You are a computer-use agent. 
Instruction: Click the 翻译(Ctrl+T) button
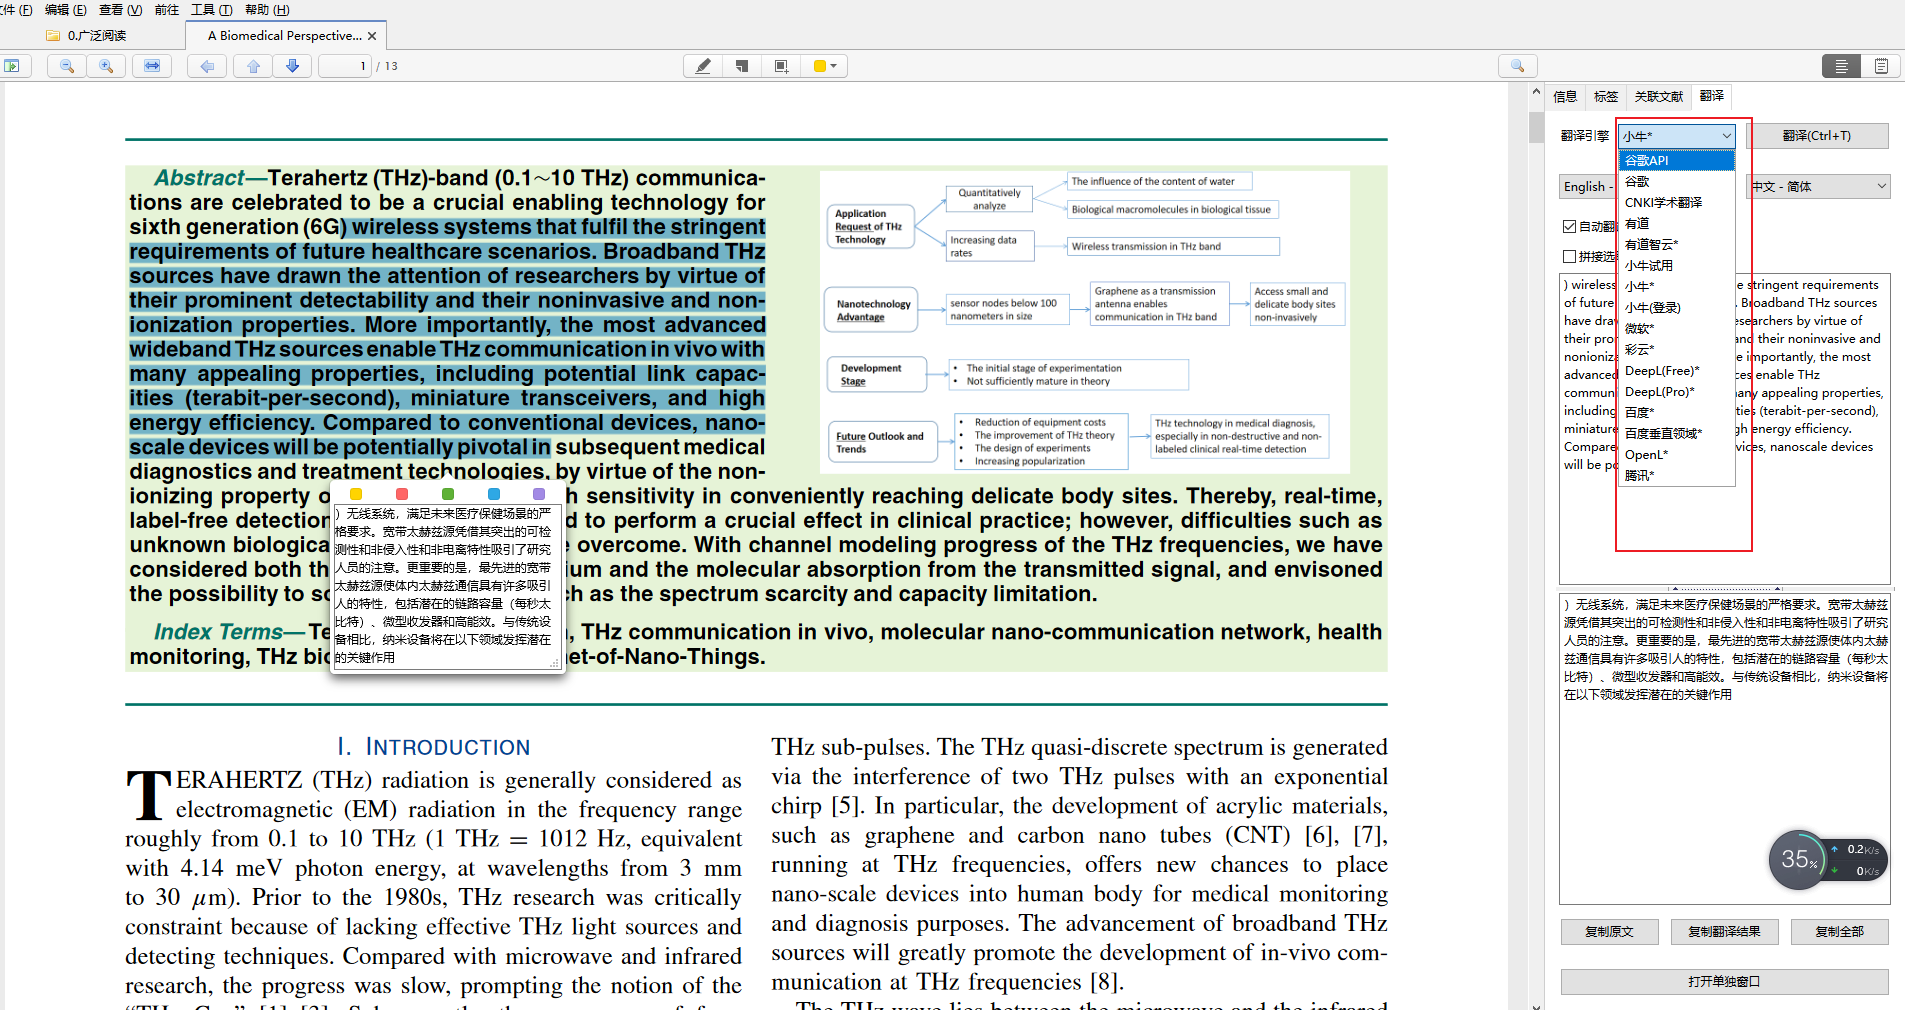click(x=1816, y=136)
